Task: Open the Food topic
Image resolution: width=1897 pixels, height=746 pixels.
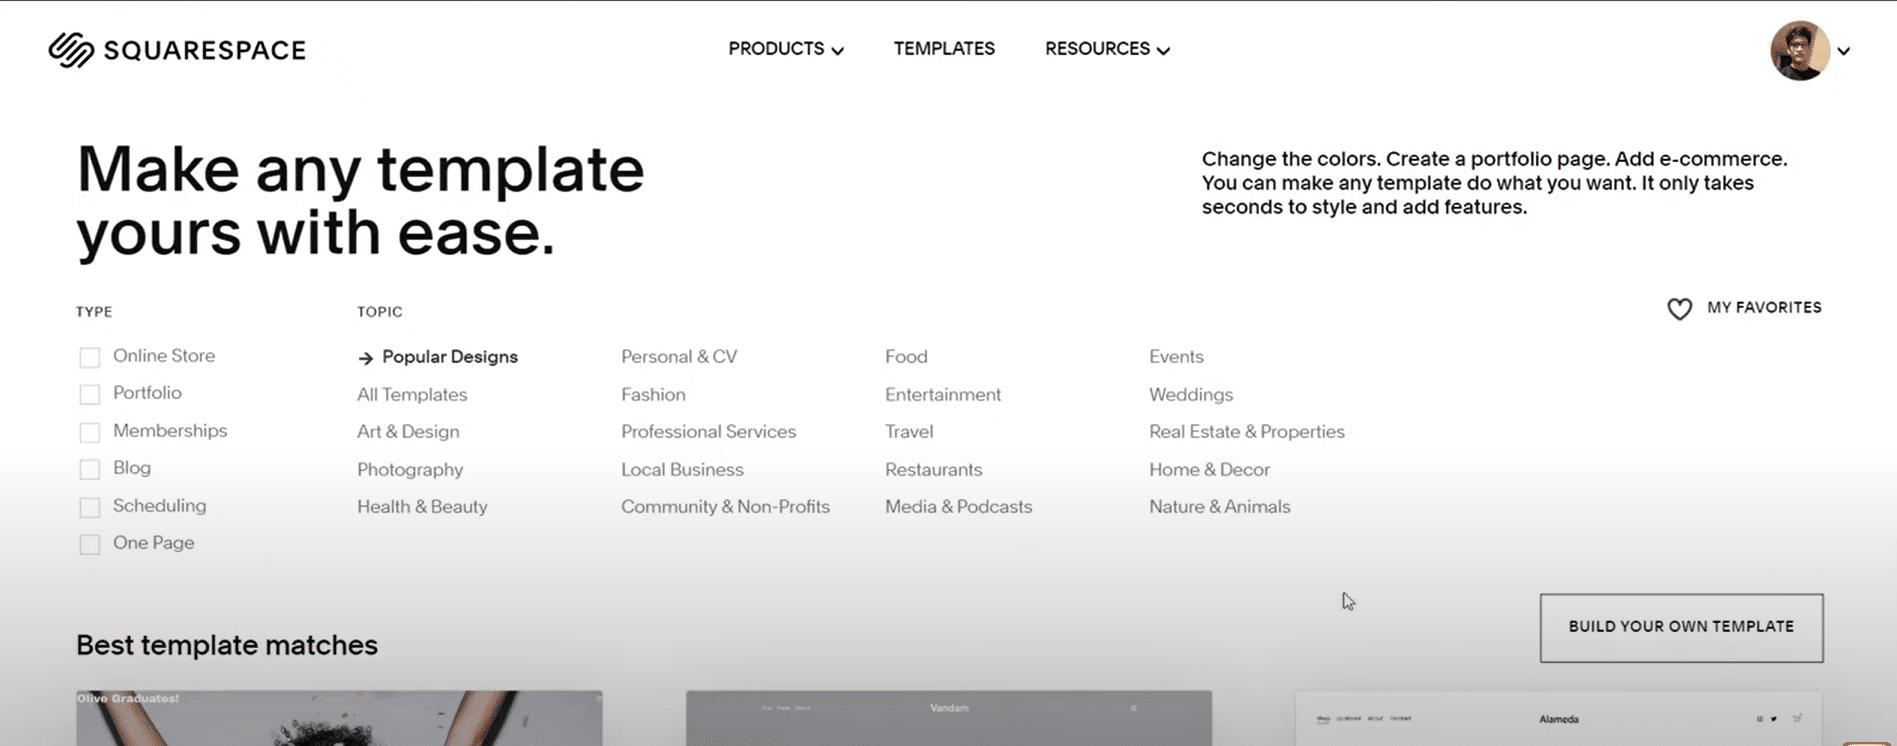Action: click(906, 357)
